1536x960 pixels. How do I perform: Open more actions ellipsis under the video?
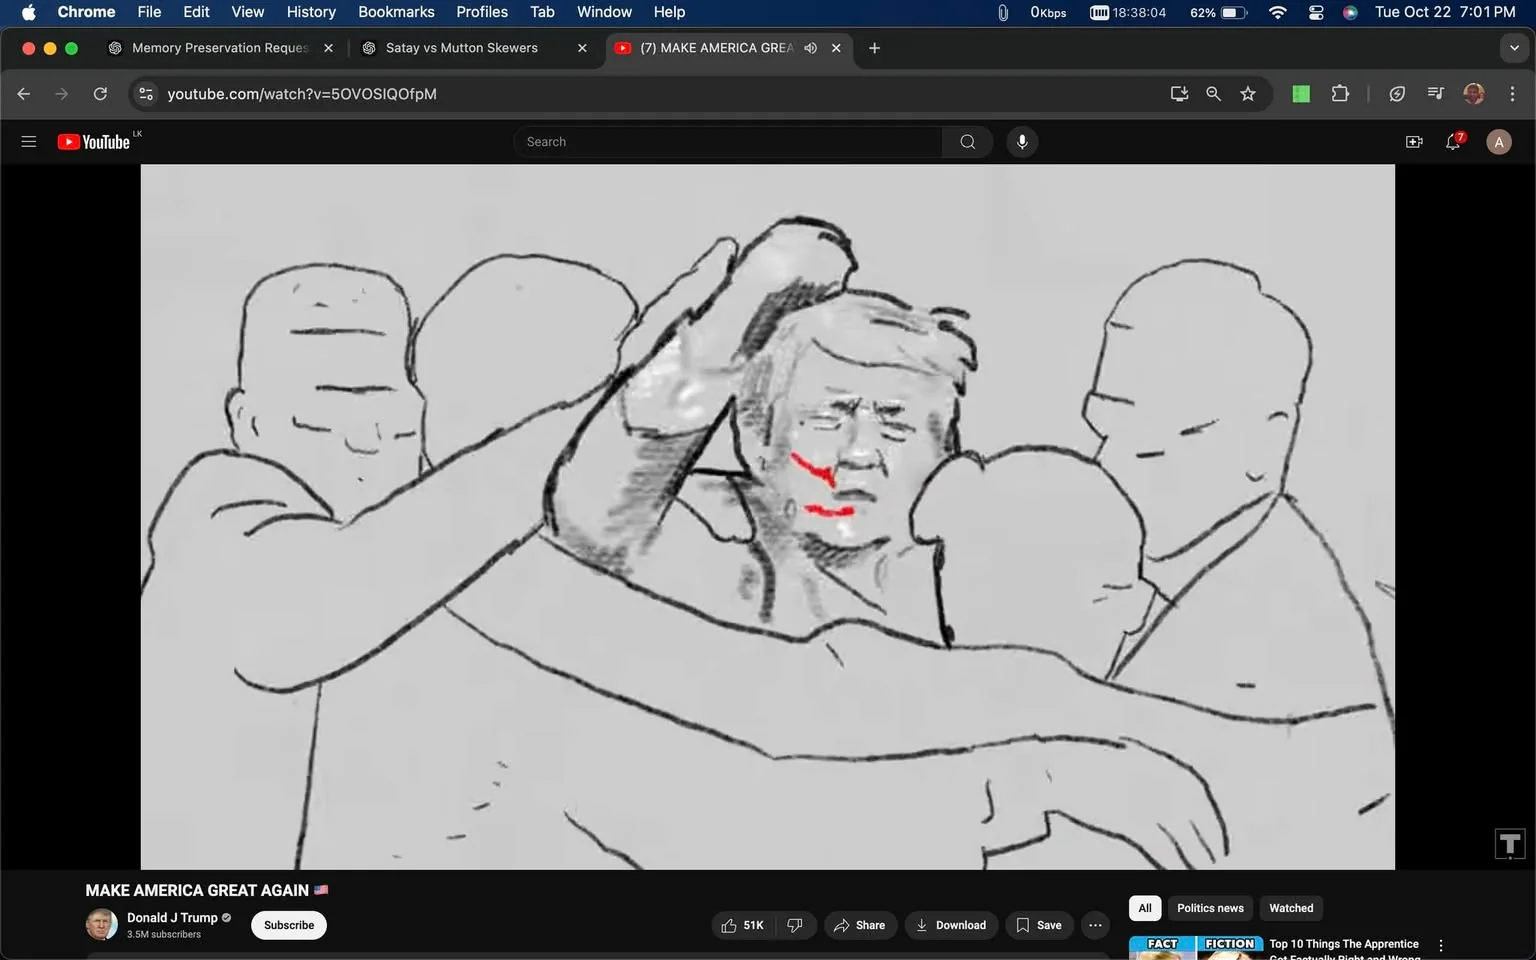coord(1095,925)
